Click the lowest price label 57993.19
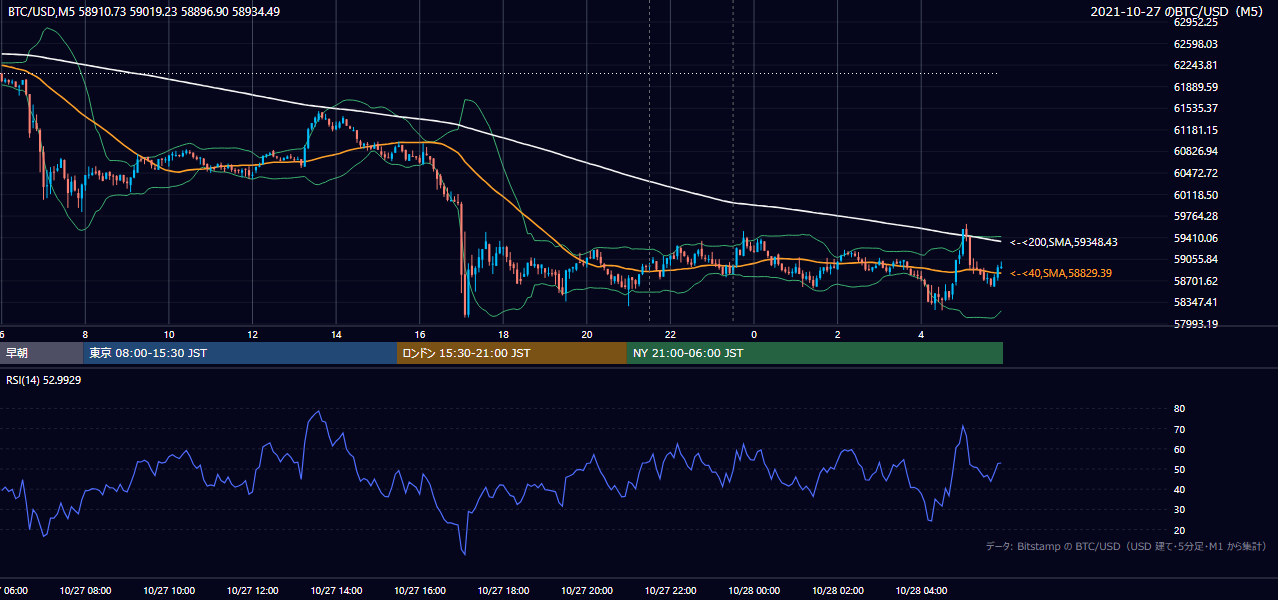 [1195, 324]
